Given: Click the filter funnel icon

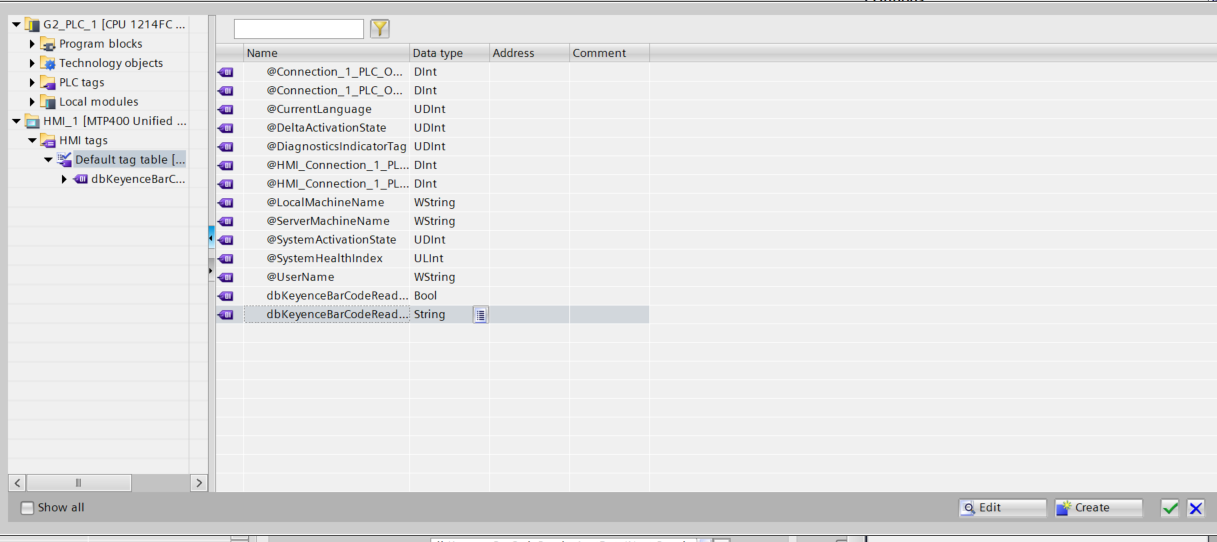Looking at the screenshot, I should click(x=380, y=29).
